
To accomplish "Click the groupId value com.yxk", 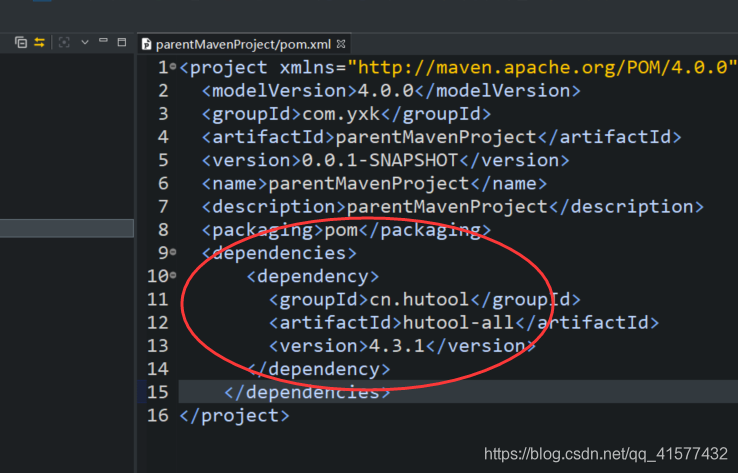I will [x=341, y=114].
